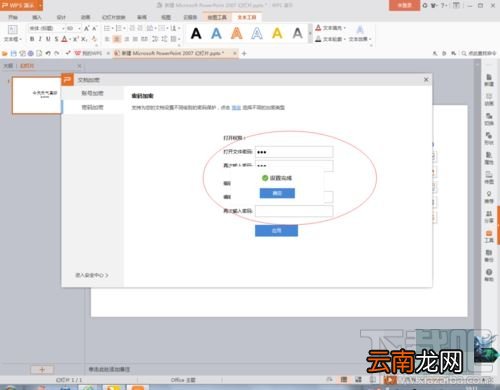
Task: Select the gray A text style
Action: click(x=298, y=33)
